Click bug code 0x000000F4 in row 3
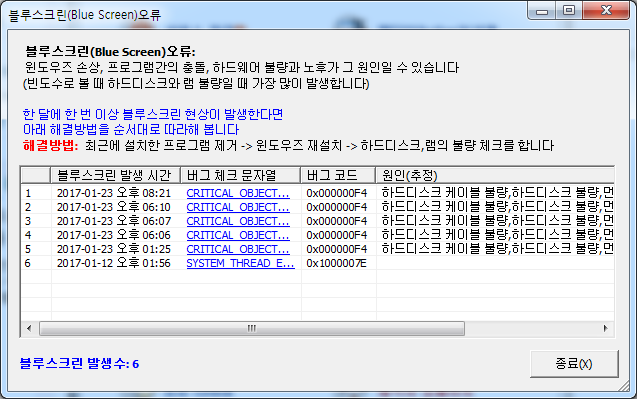The height and width of the screenshot is (399, 637). click(336, 221)
